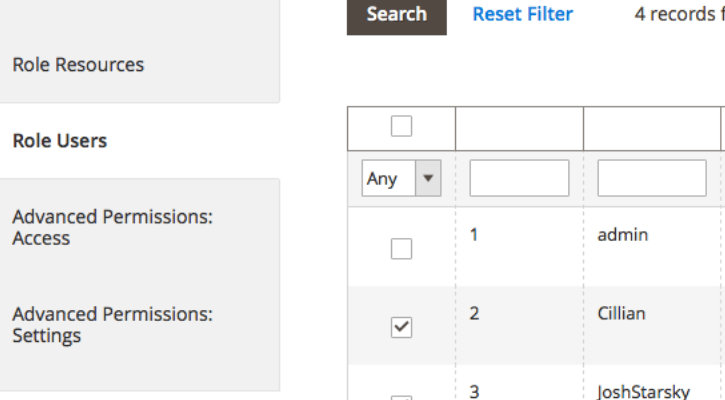Click the Reset Filter link

[522, 14]
